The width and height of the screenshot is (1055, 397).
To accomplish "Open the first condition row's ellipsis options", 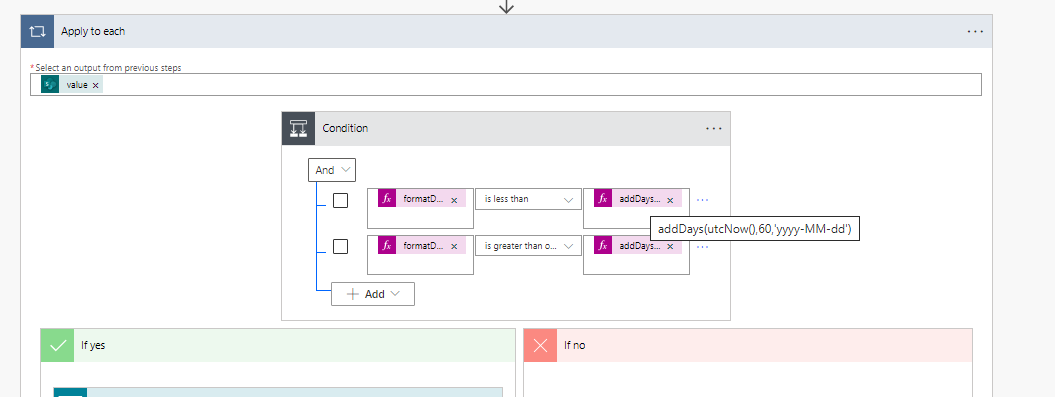I will [x=702, y=200].
